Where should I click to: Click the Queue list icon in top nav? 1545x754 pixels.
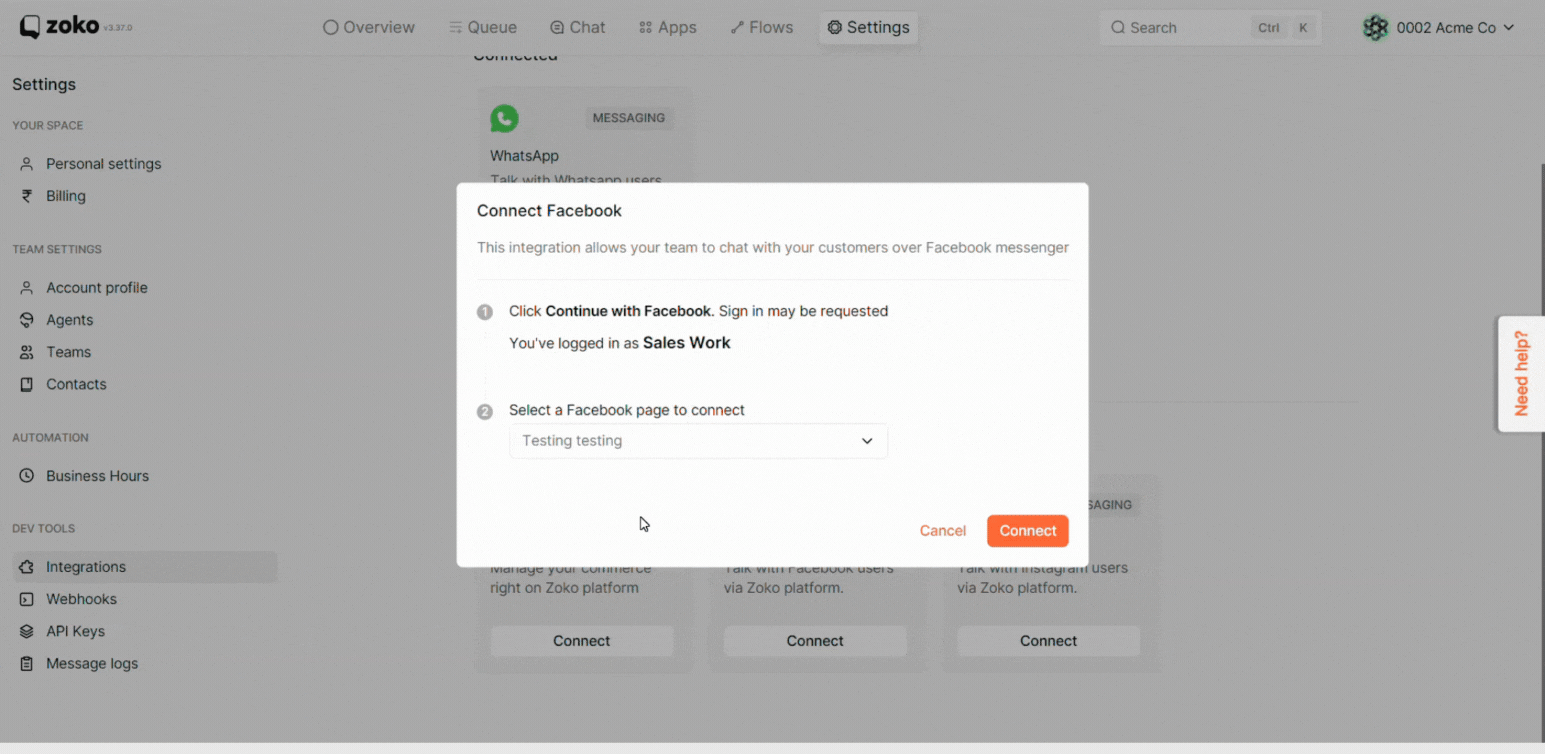pyautogui.click(x=455, y=27)
